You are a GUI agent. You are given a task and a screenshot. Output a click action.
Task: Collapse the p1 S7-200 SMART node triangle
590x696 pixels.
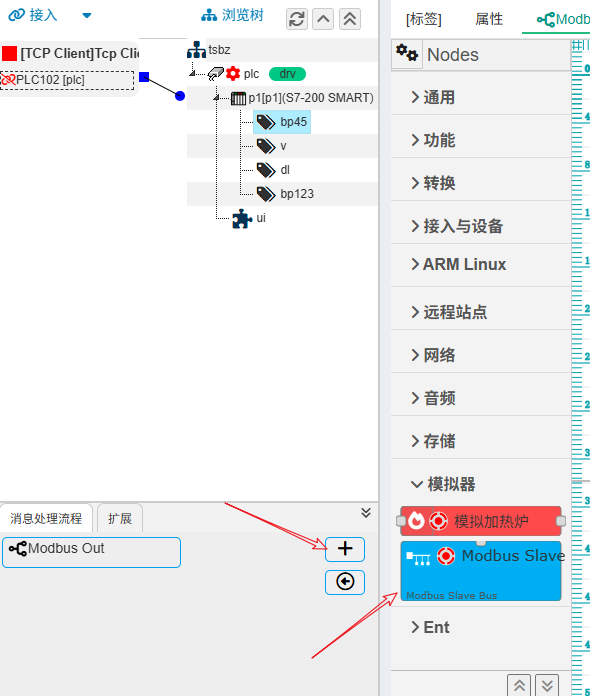click(x=216, y=97)
